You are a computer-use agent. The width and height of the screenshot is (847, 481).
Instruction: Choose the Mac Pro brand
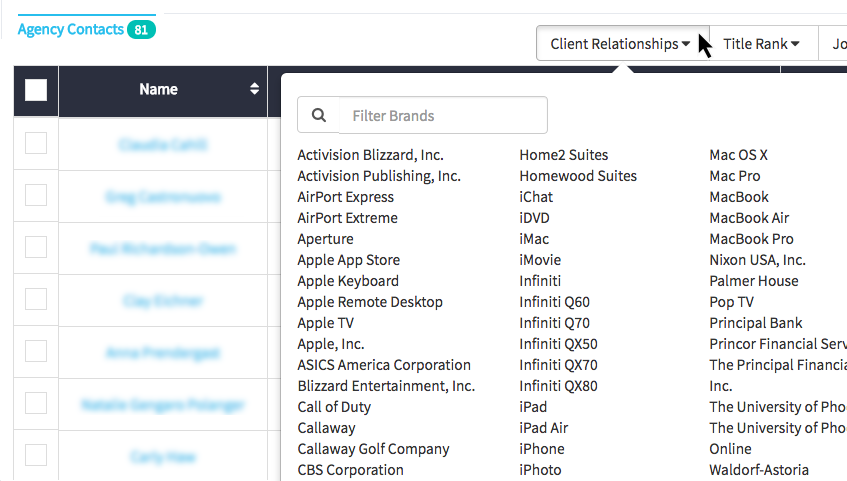coord(735,176)
